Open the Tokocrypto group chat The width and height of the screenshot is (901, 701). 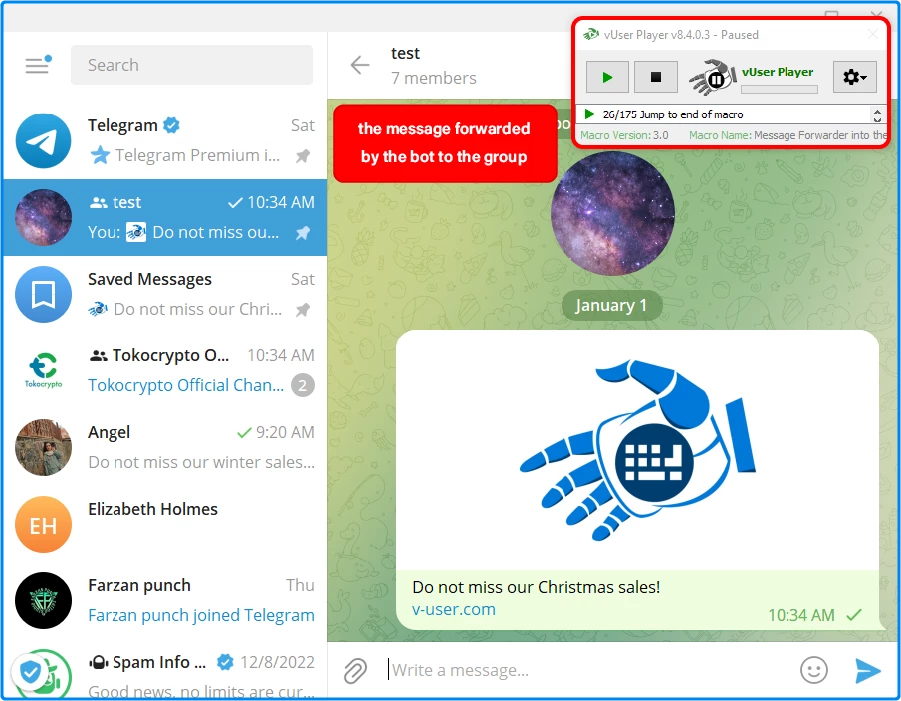pyautogui.click(x=165, y=371)
